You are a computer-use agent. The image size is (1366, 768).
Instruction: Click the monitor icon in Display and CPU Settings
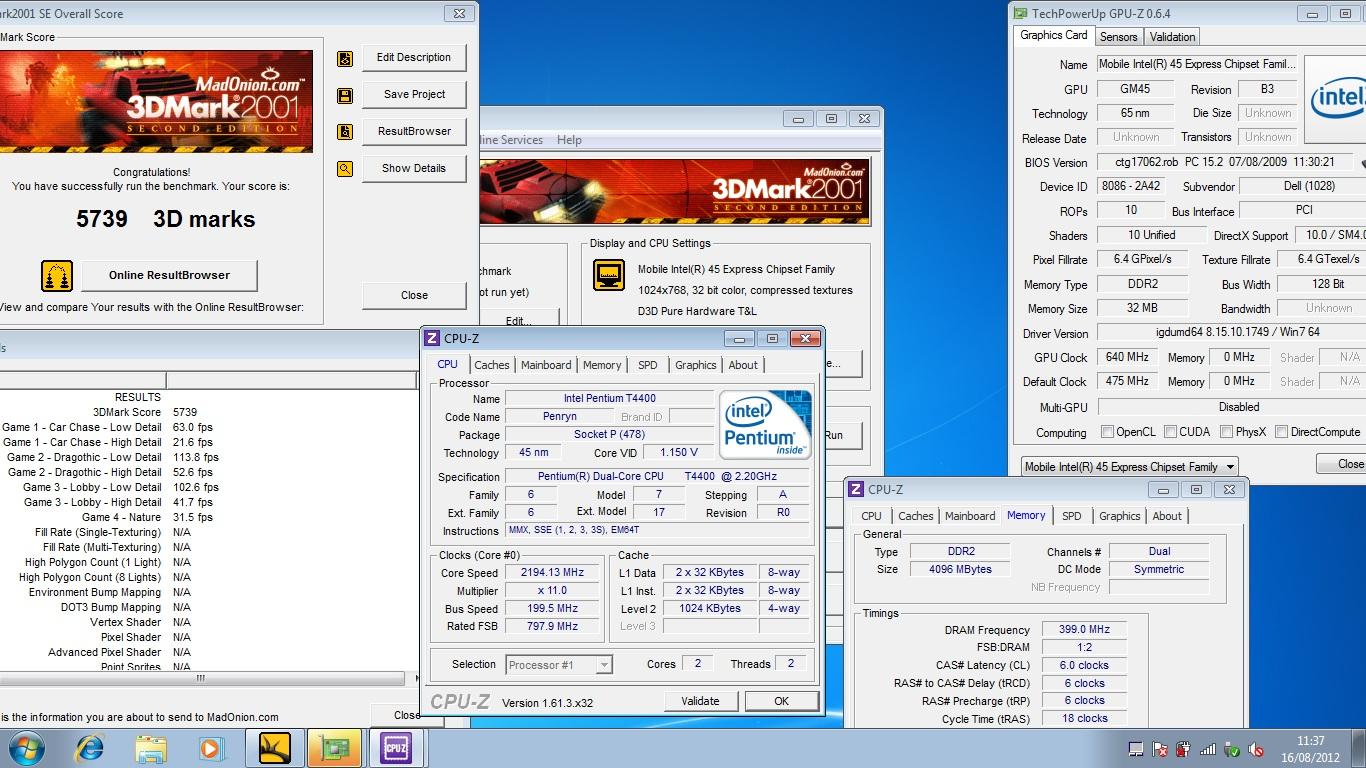click(608, 274)
